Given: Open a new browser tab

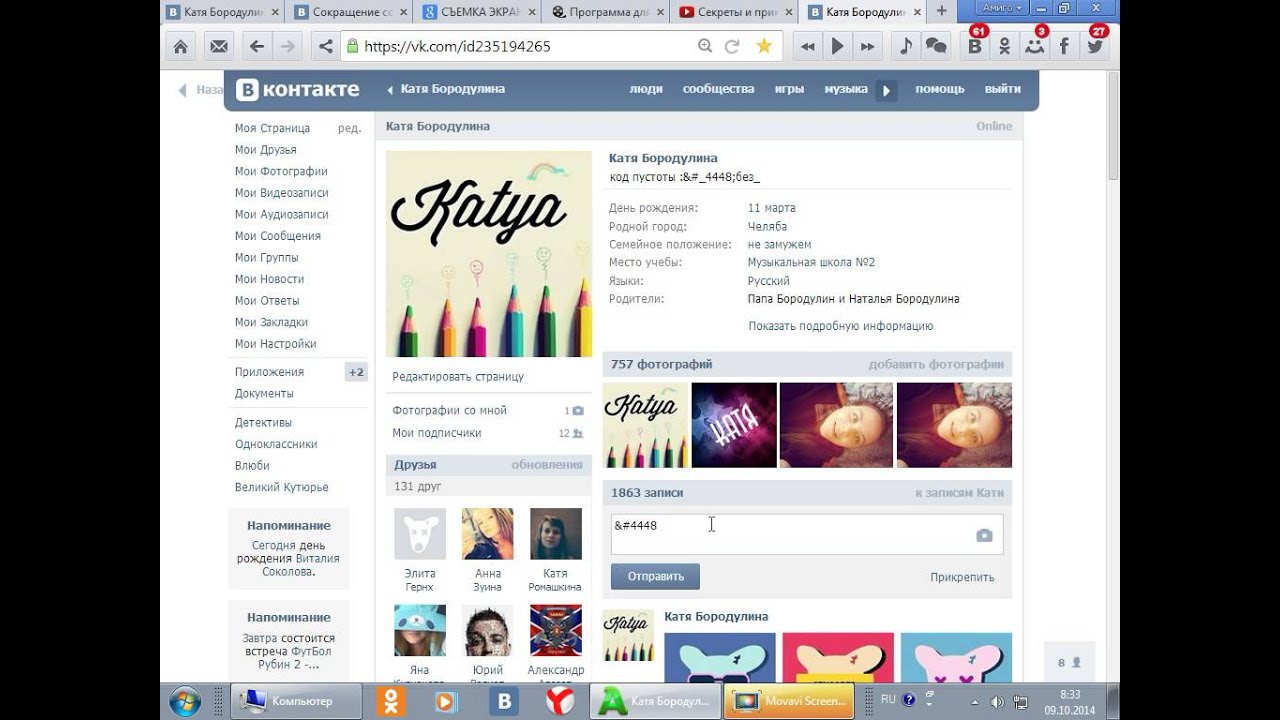Looking at the screenshot, I should pyautogui.click(x=941, y=11).
